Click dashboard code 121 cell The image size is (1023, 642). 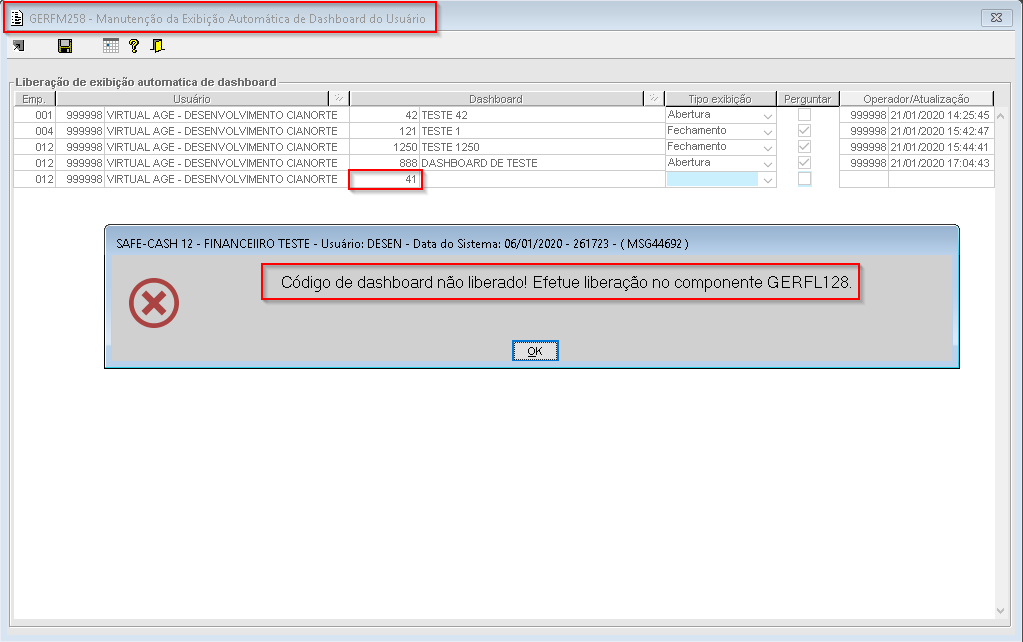pos(385,131)
